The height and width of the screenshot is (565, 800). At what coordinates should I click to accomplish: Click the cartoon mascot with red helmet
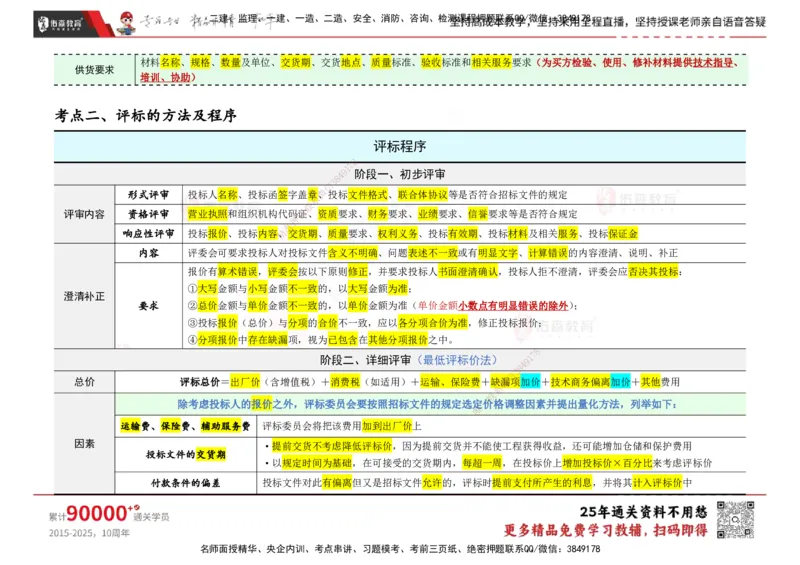coord(126,23)
